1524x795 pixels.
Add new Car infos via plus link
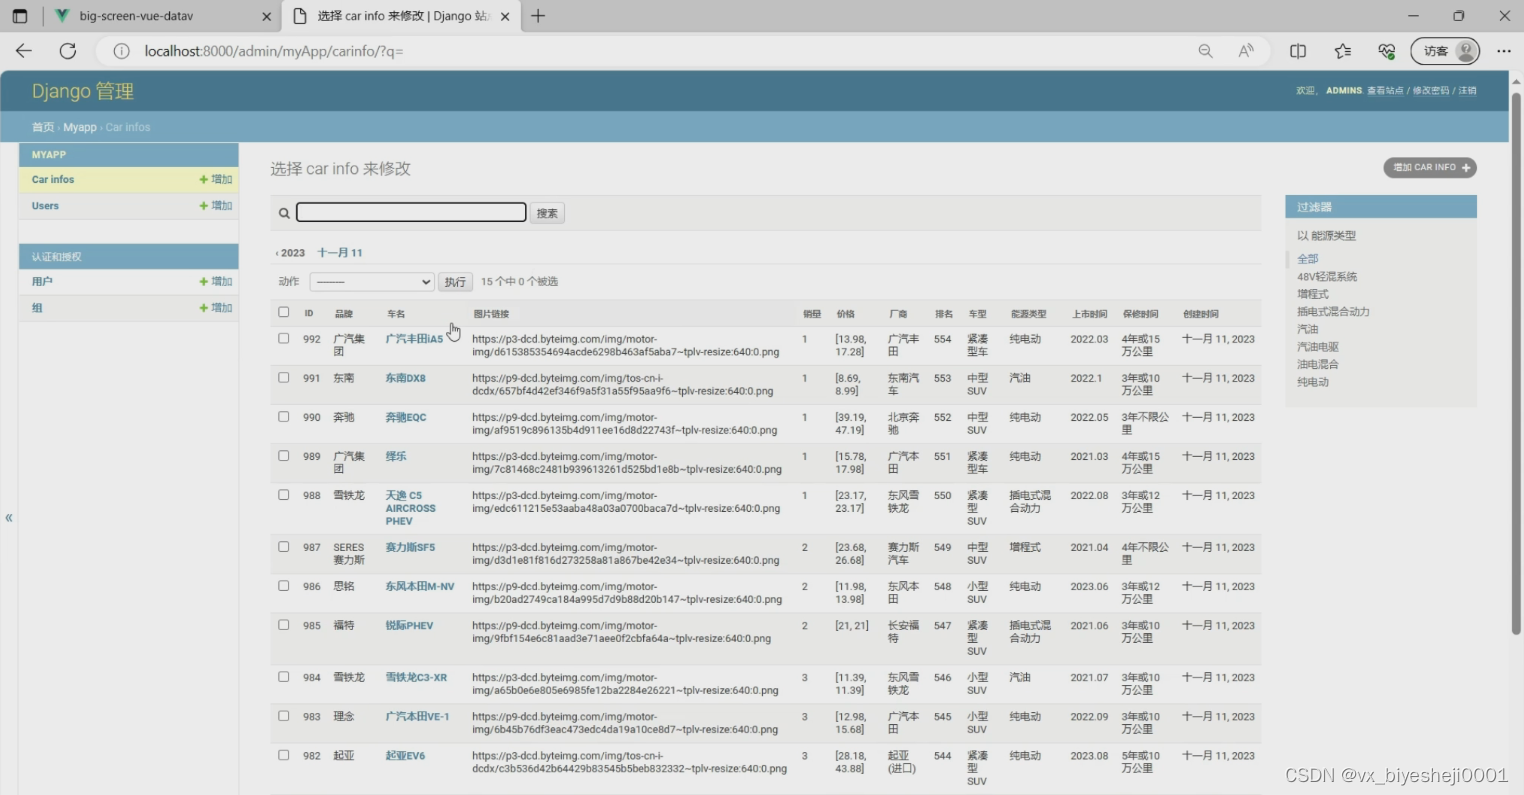(x=216, y=180)
